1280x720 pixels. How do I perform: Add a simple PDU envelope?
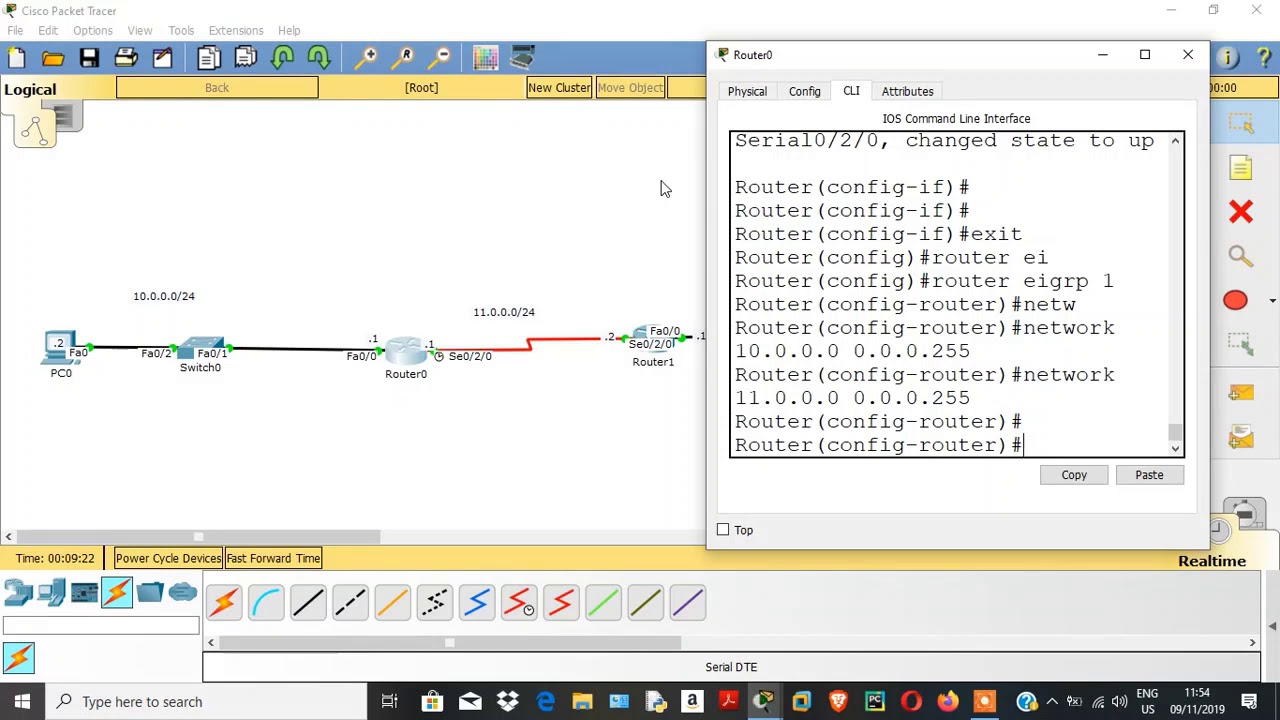point(1241,393)
